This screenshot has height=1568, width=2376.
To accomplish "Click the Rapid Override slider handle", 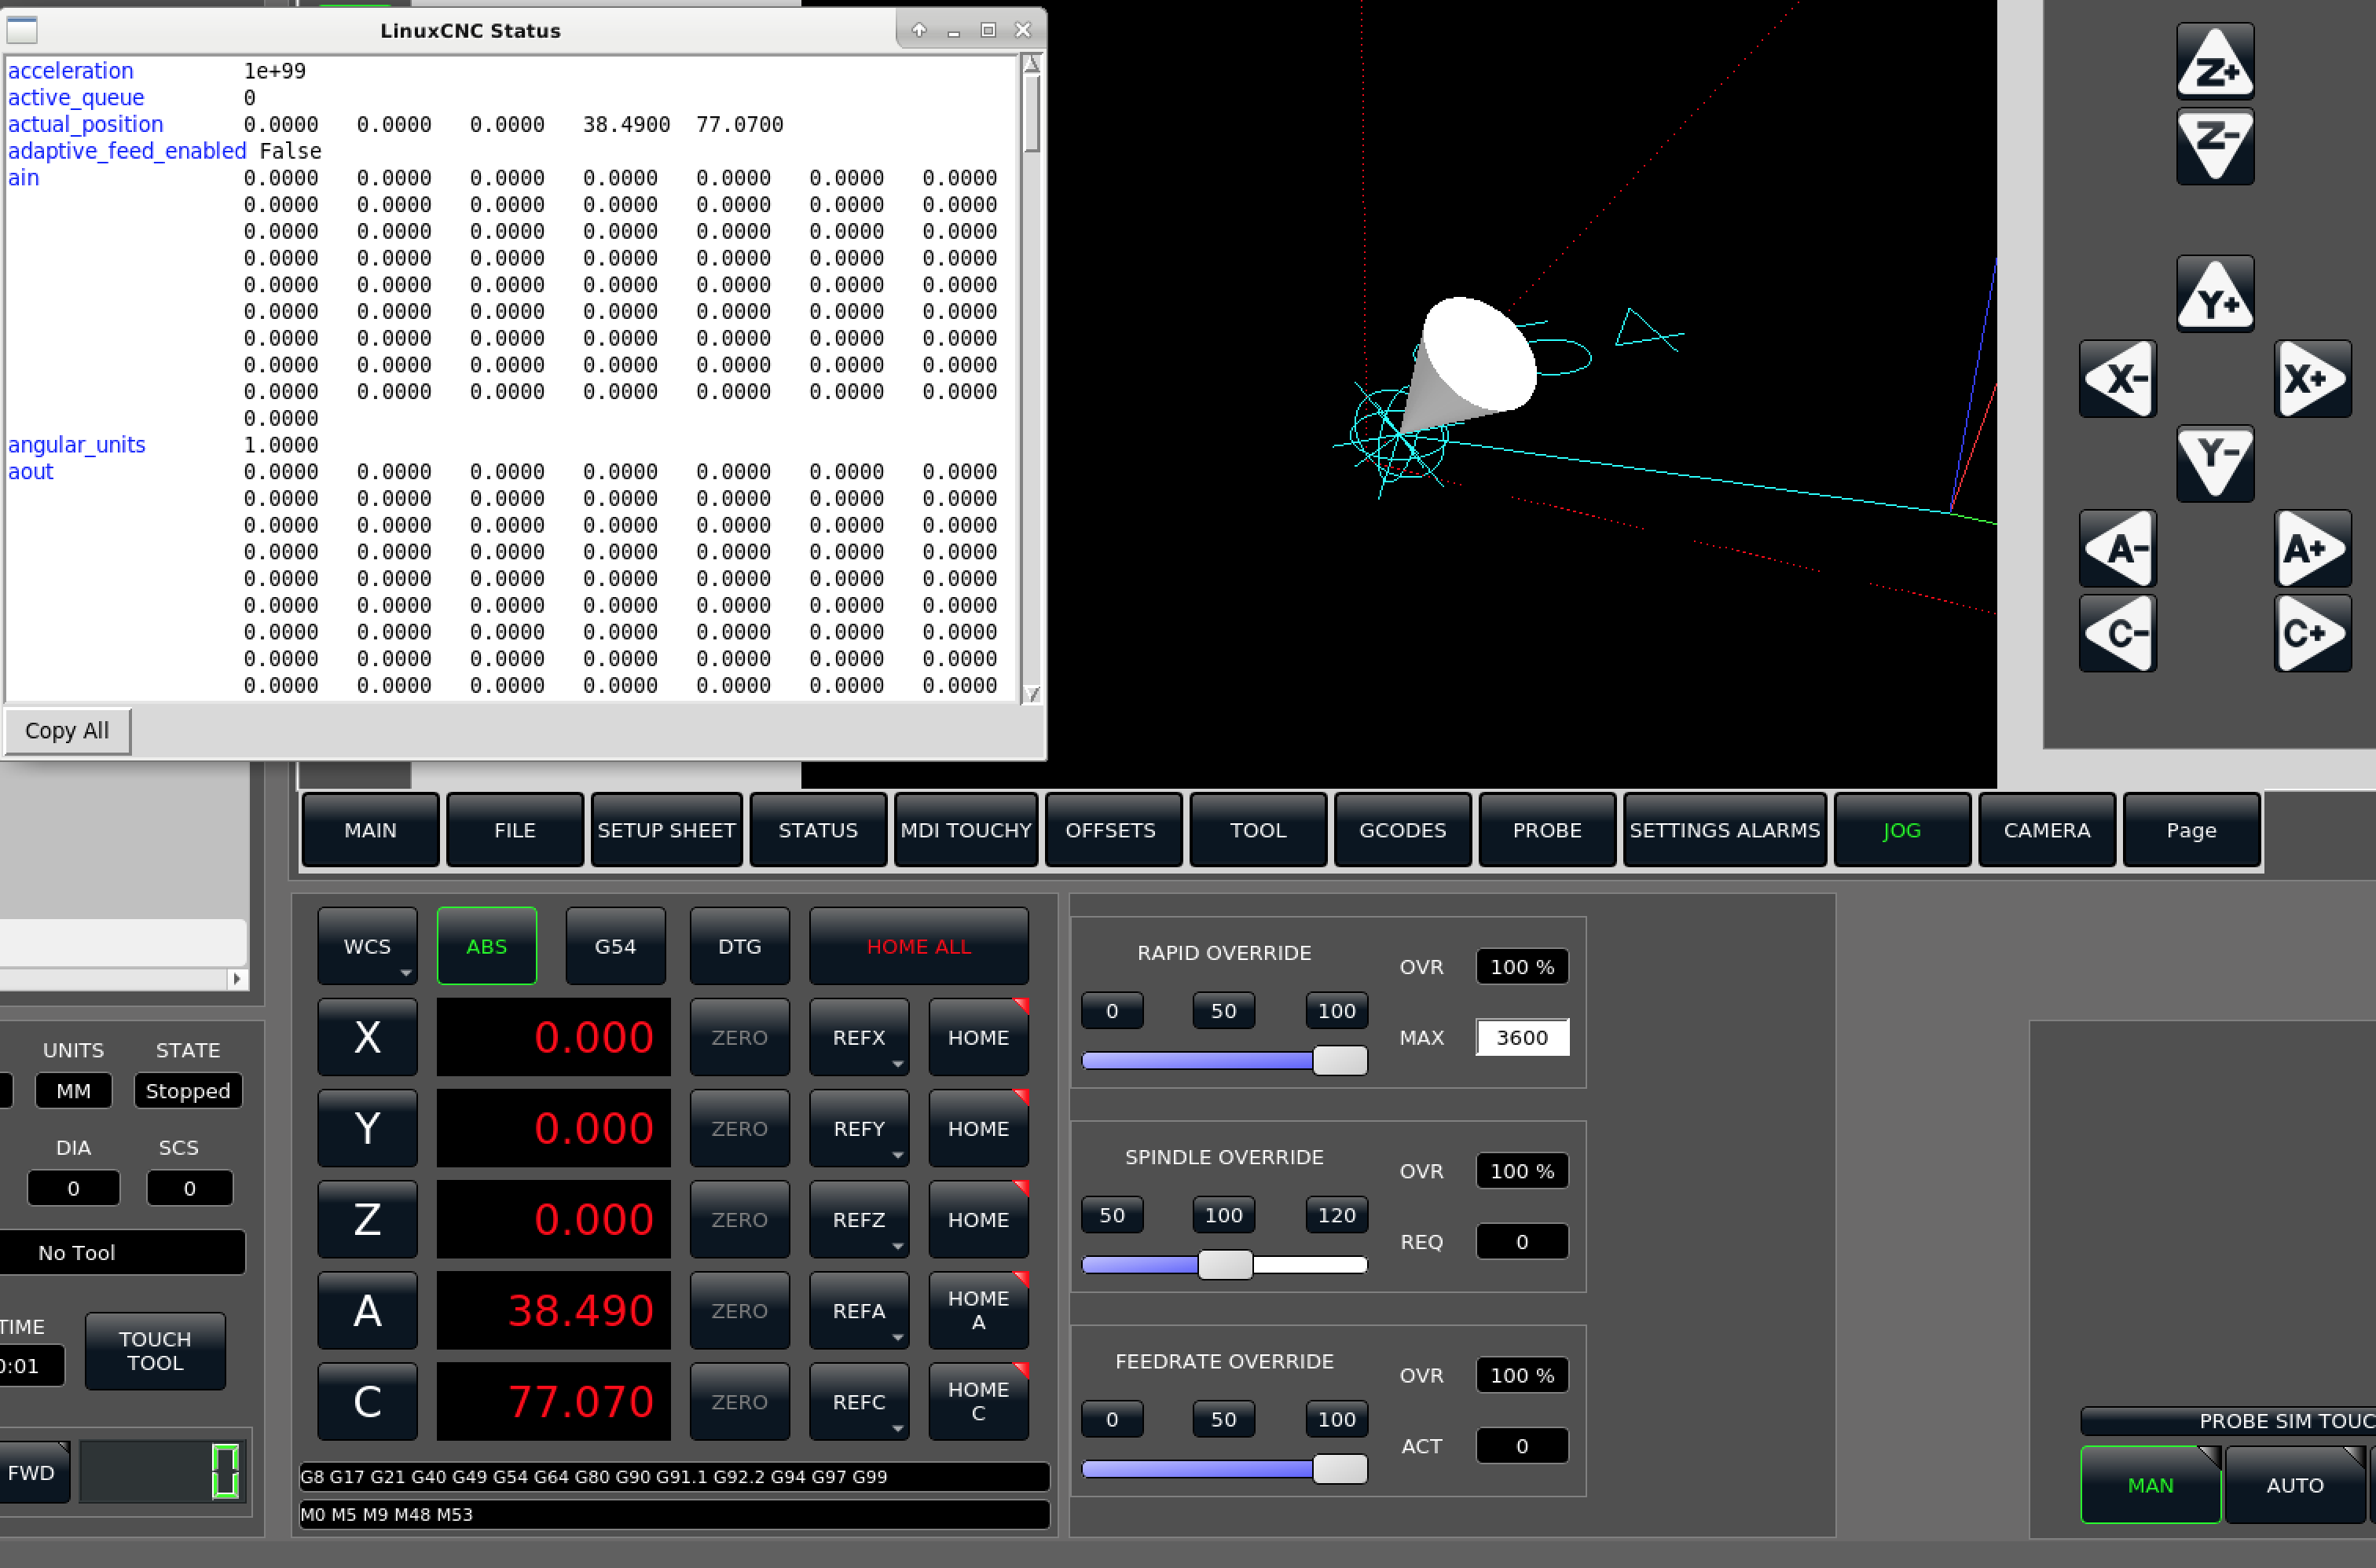I will point(1340,1060).
